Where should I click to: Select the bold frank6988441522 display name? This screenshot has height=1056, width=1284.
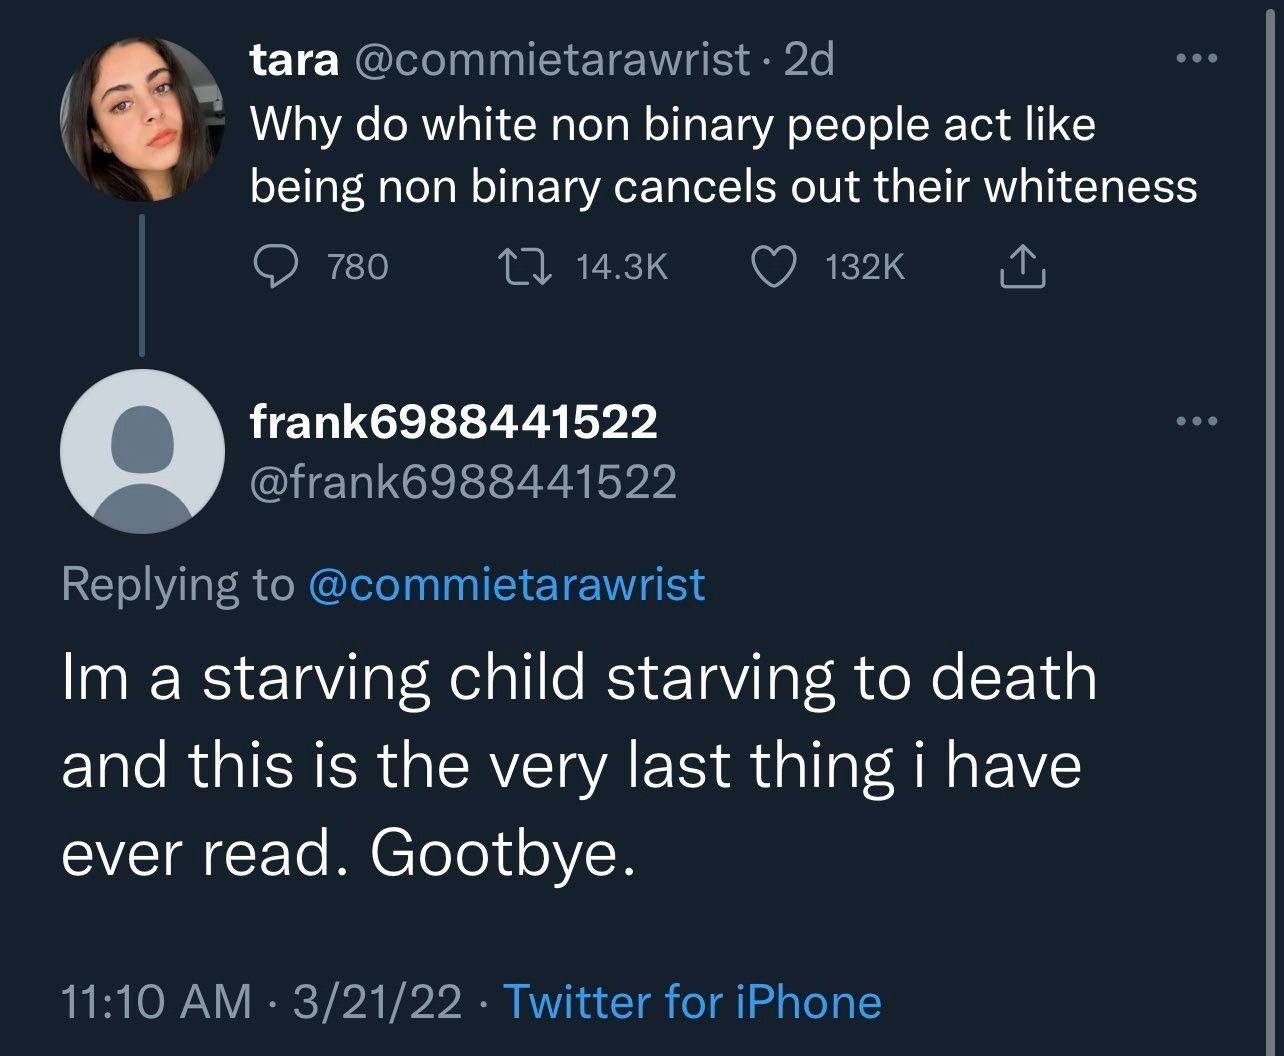(x=453, y=422)
